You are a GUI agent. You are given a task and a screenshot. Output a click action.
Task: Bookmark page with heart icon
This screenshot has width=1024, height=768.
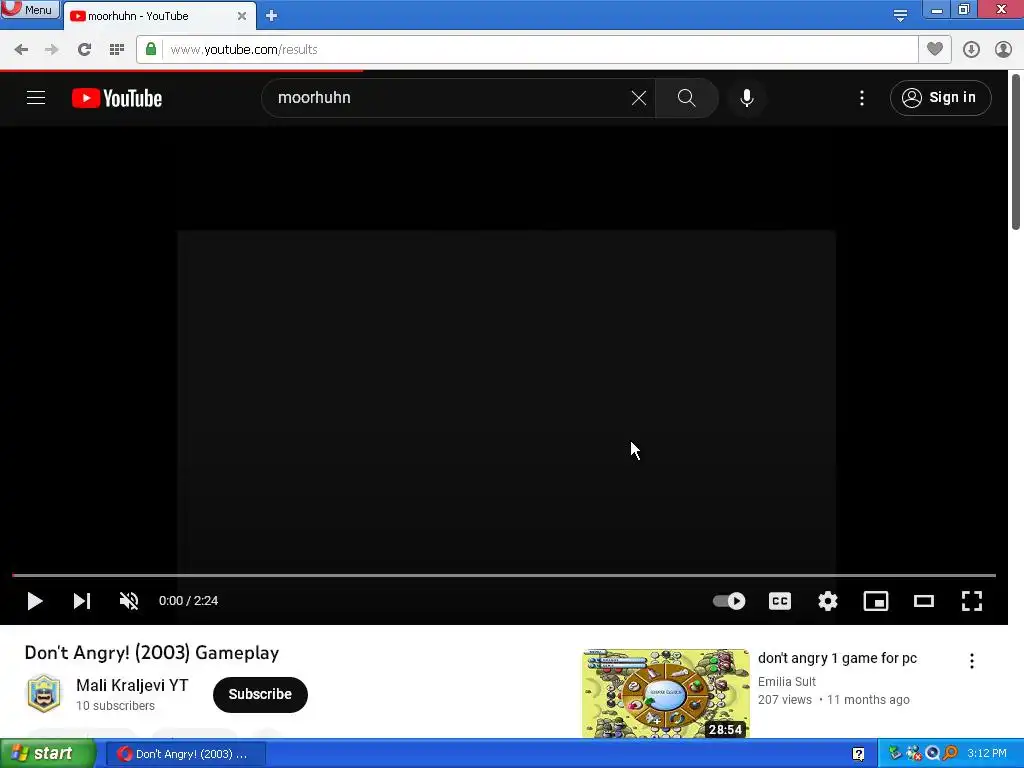(935, 49)
